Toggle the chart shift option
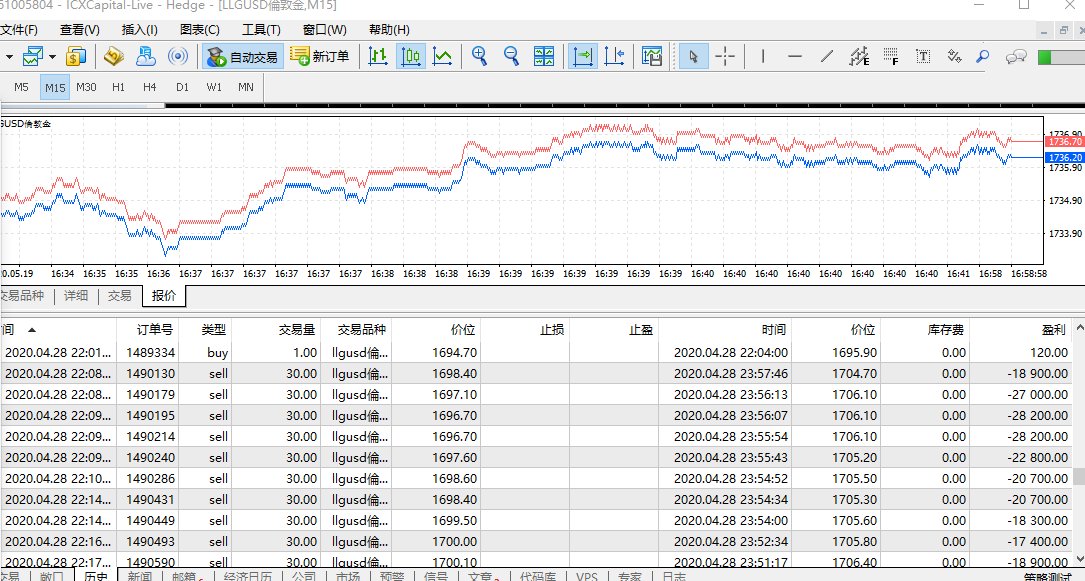 [x=615, y=56]
